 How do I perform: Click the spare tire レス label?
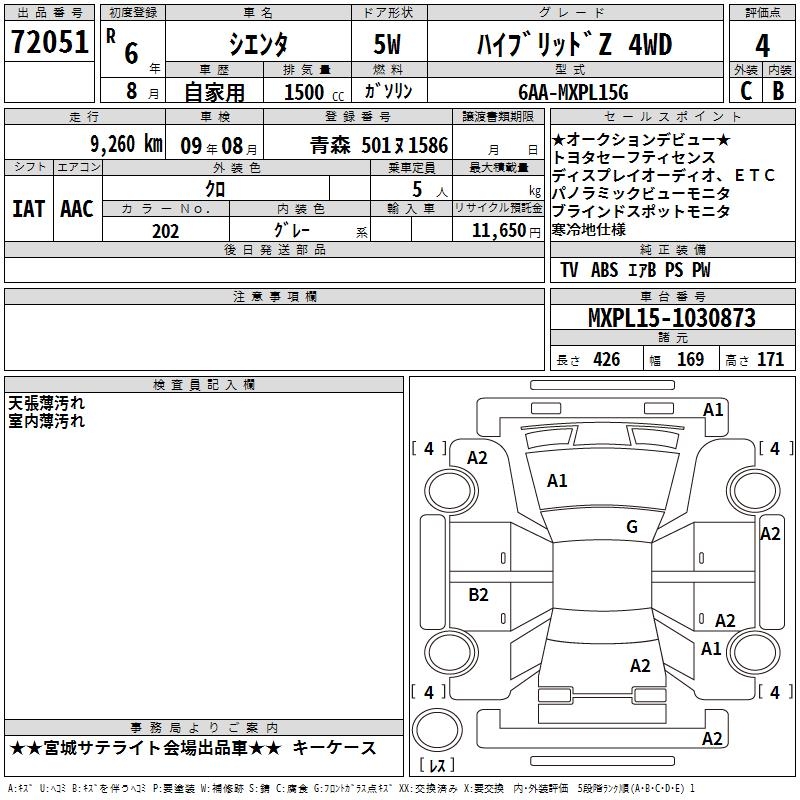pos(437,765)
